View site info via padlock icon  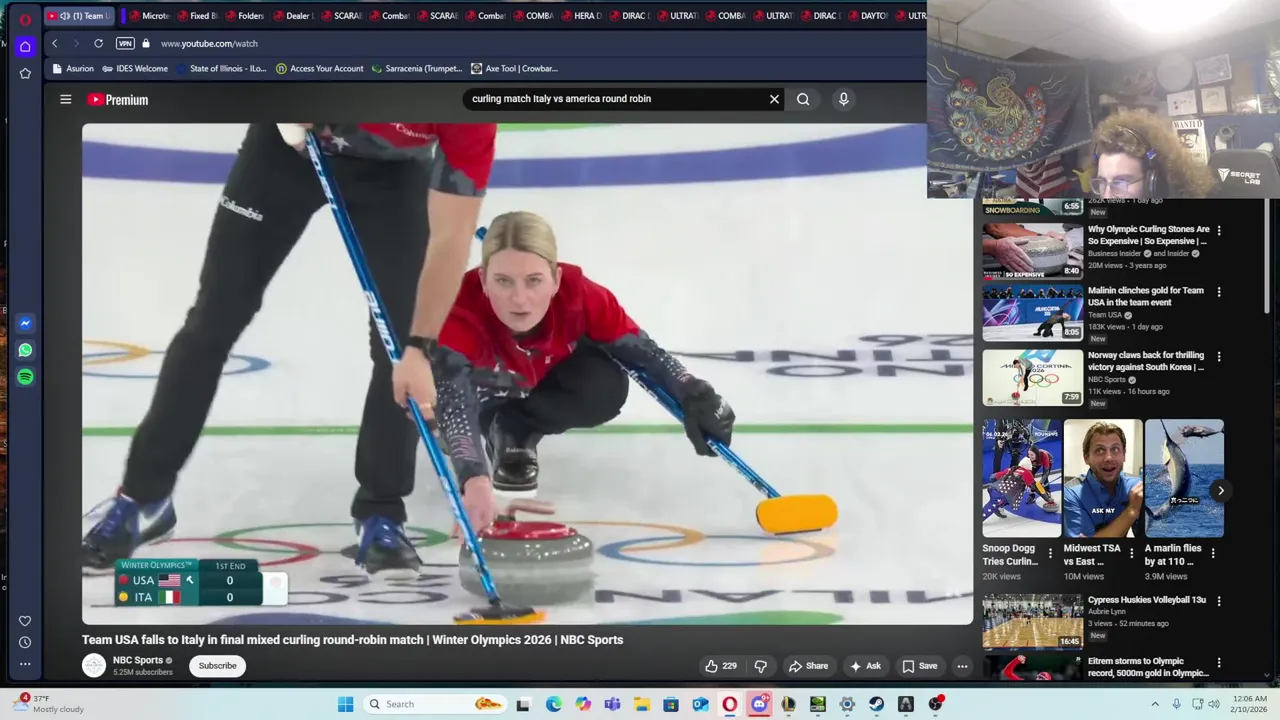[146, 43]
